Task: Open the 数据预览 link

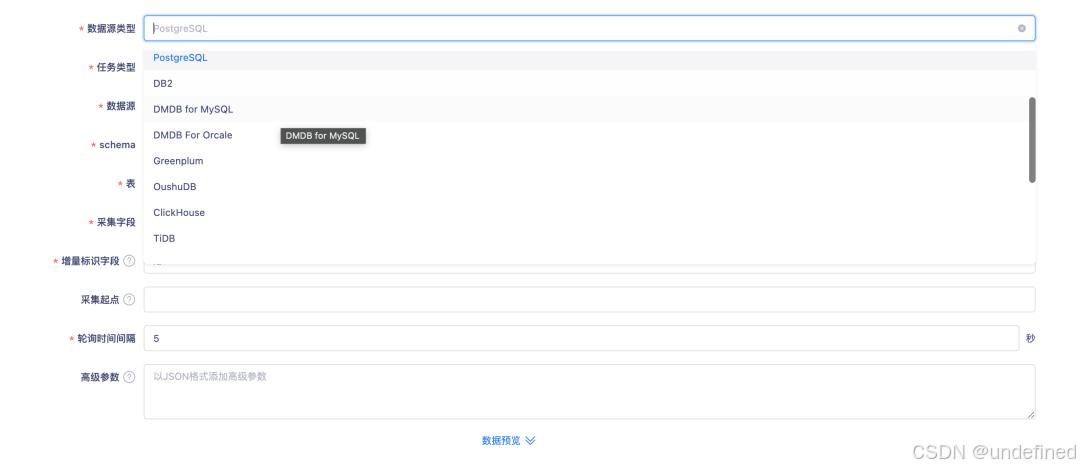Action: tap(501, 441)
